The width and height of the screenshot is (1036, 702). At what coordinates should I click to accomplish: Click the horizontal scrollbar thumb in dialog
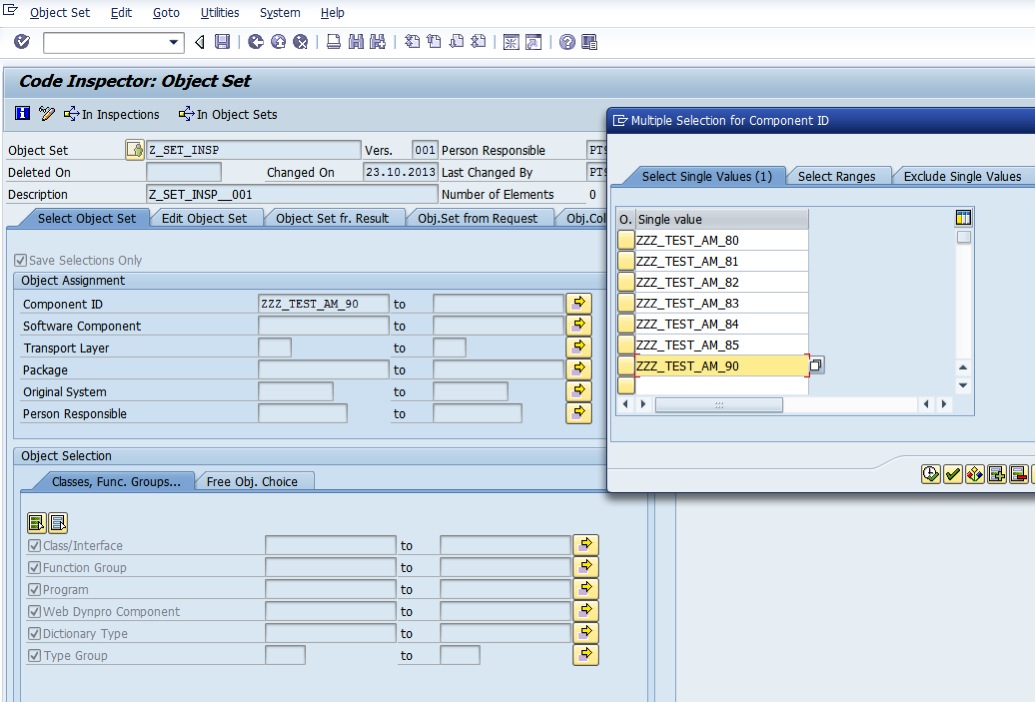coord(719,405)
